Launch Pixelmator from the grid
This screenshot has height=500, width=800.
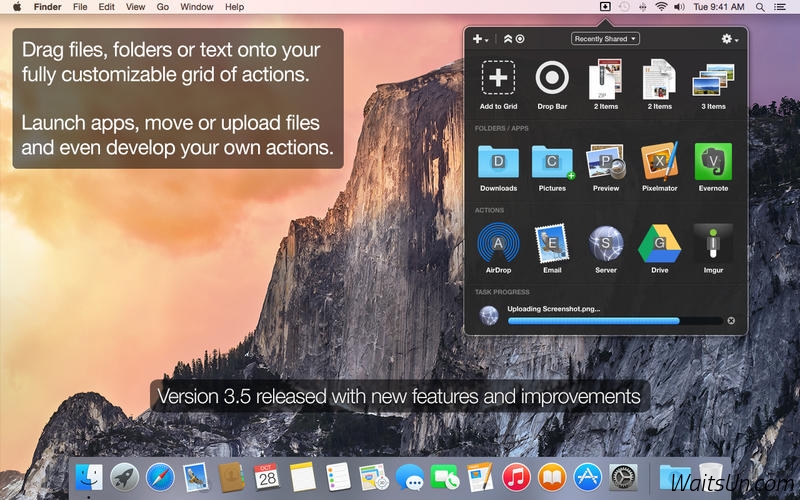pyautogui.click(x=660, y=161)
